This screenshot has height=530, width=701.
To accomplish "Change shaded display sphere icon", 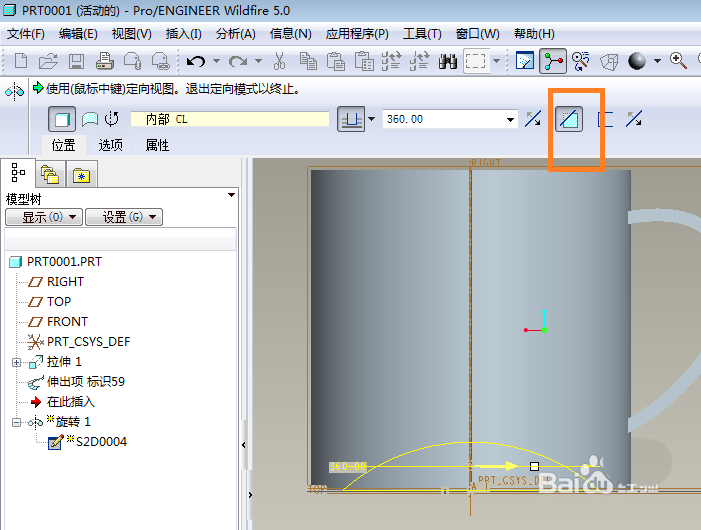I will click(x=637, y=61).
